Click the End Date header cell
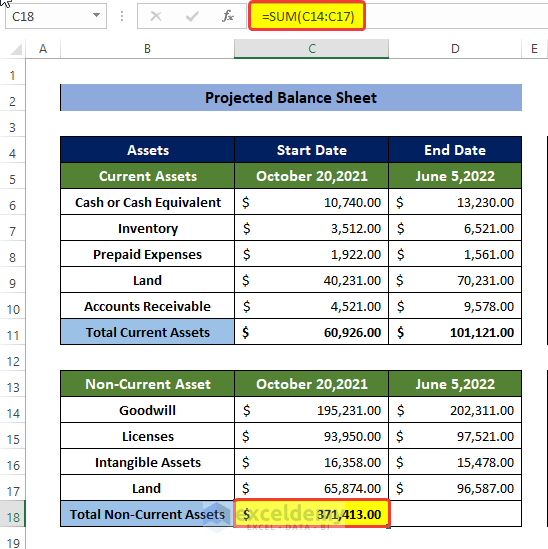Screen dimensions: 548x549 pyautogui.click(x=455, y=150)
